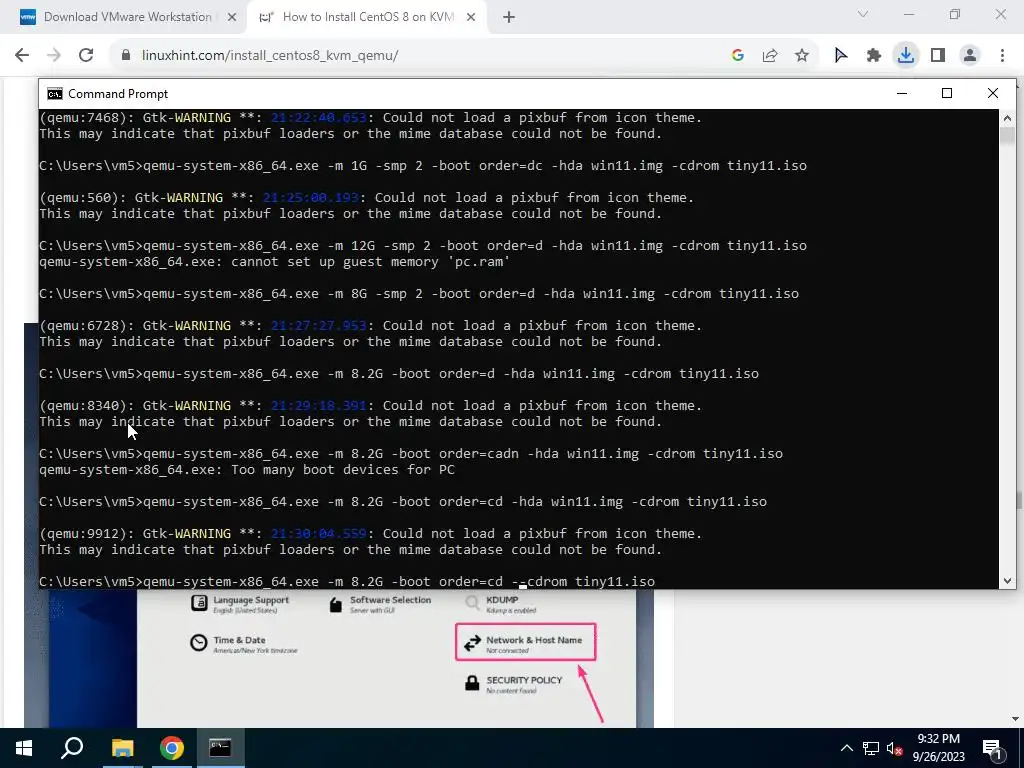
Task: Toggle Chrome side panel icon
Action: (938, 56)
